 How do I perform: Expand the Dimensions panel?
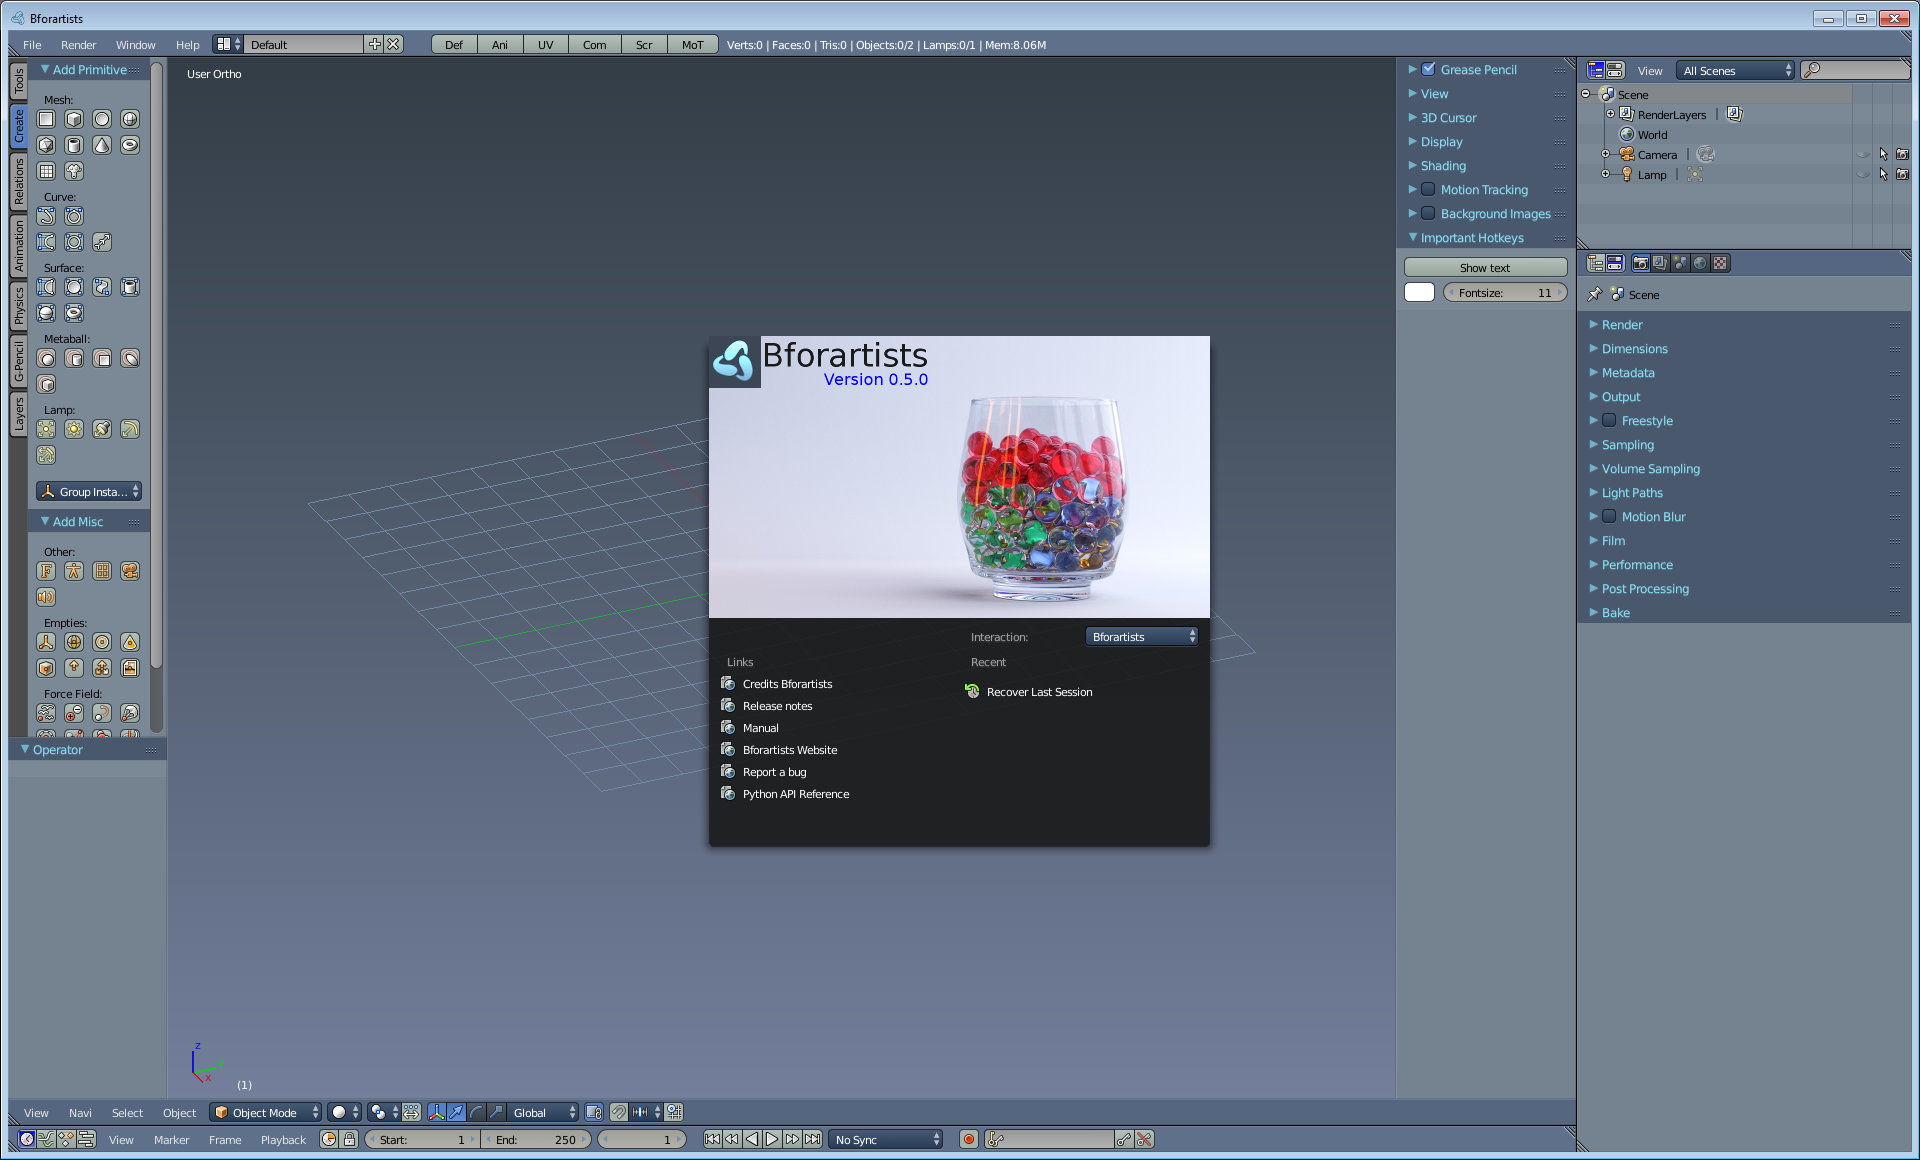(x=1634, y=349)
